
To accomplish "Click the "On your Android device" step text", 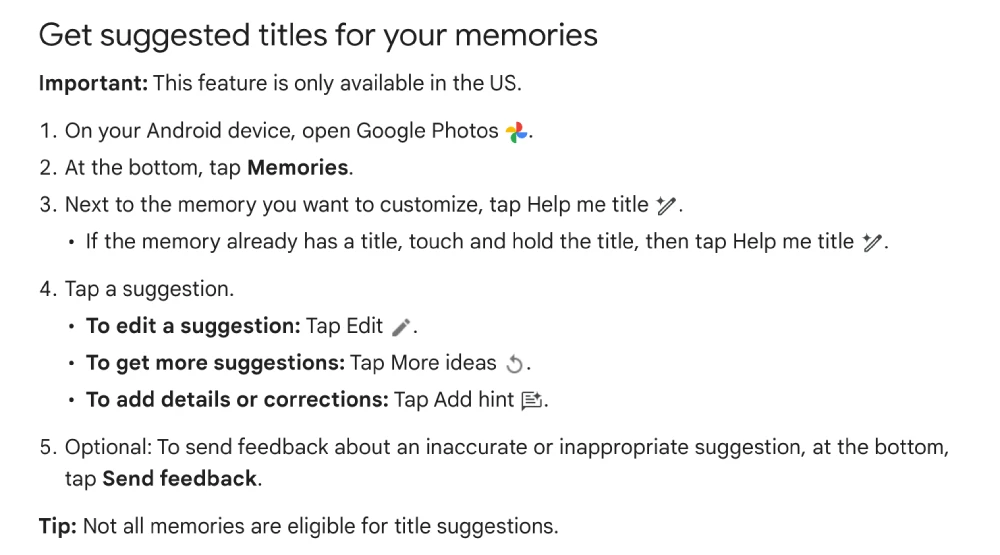I will pyautogui.click(x=282, y=131).
